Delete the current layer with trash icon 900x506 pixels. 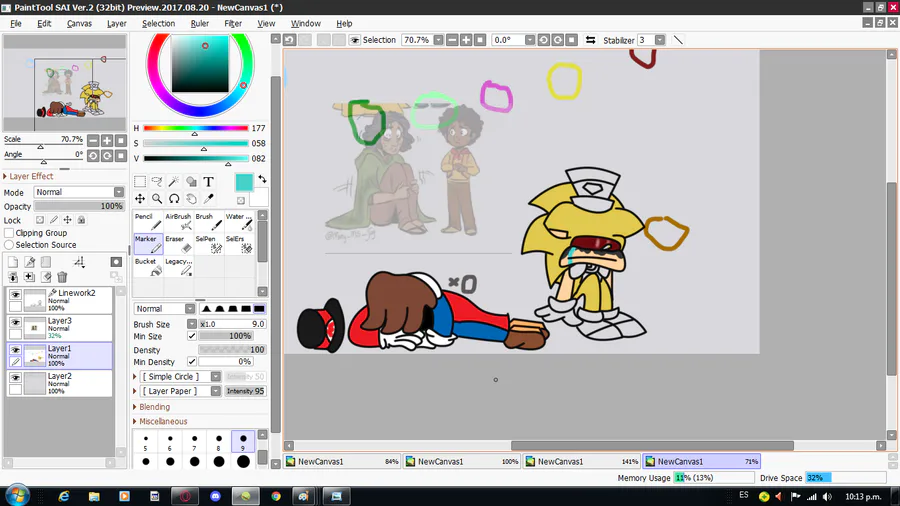[62, 277]
